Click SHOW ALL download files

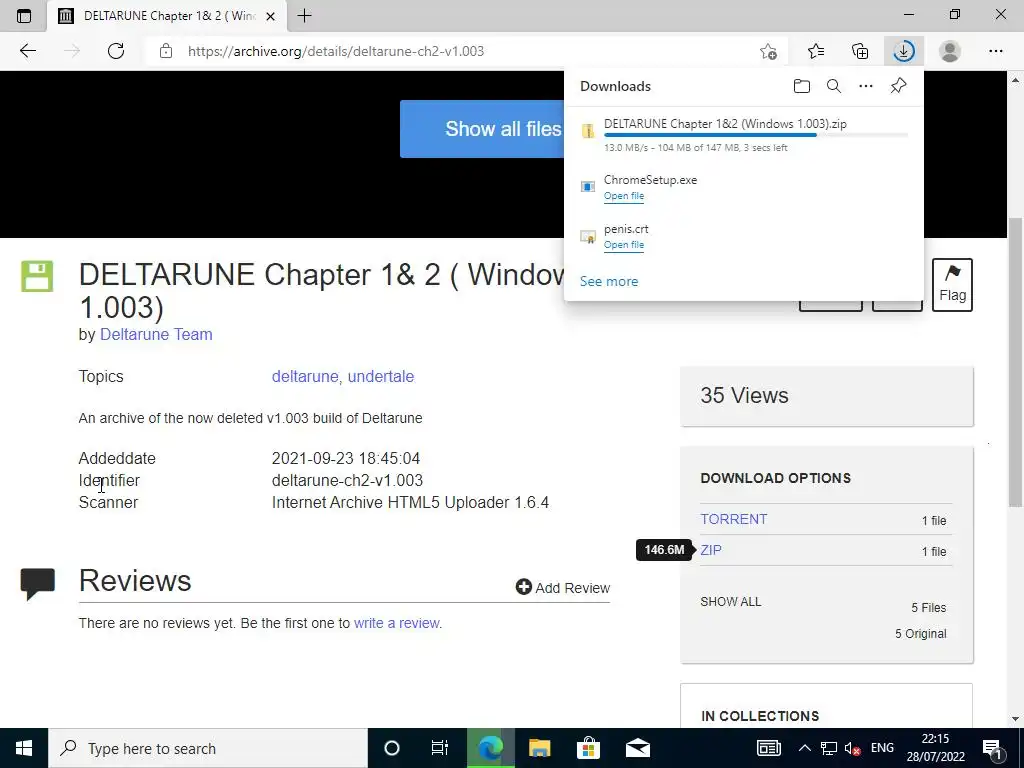pos(731,601)
